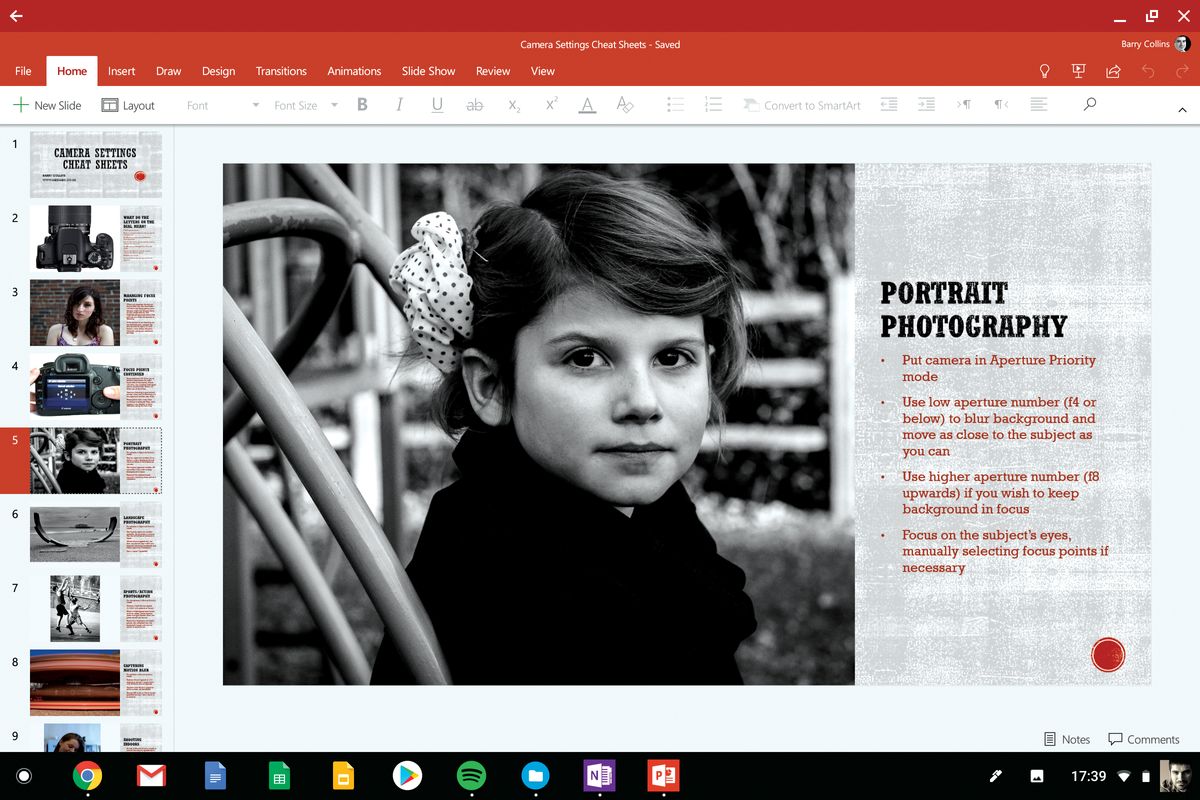
Task: Add a numbered list
Action: pyautogui.click(x=713, y=104)
